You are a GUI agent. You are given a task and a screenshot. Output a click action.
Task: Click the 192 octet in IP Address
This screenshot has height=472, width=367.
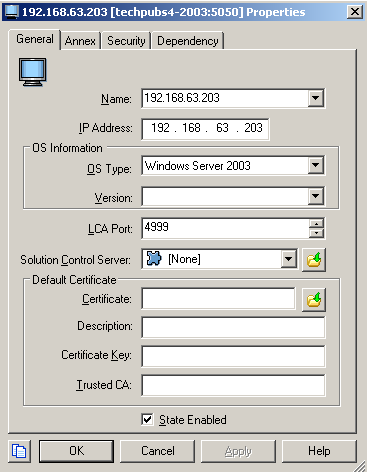[160, 128]
